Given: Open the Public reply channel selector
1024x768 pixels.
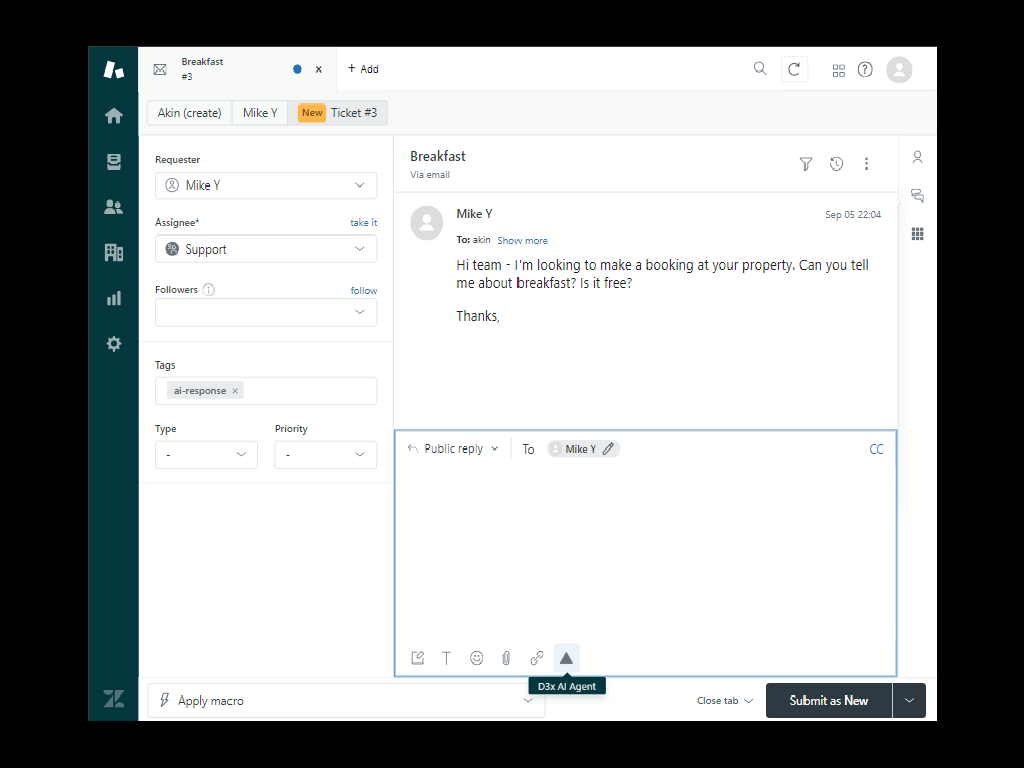Looking at the screenshot, I should pos(453,449).
